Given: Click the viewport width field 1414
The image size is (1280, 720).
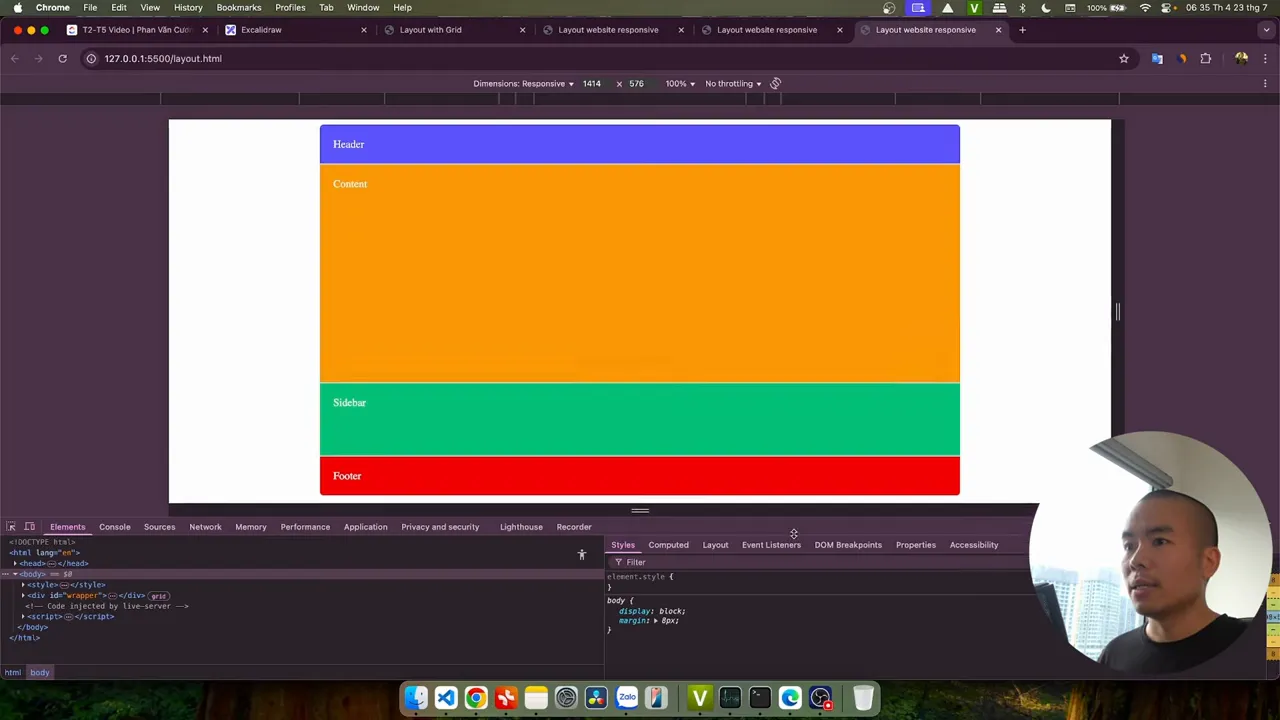Looking at the screenshot, I should coord(592,84).
